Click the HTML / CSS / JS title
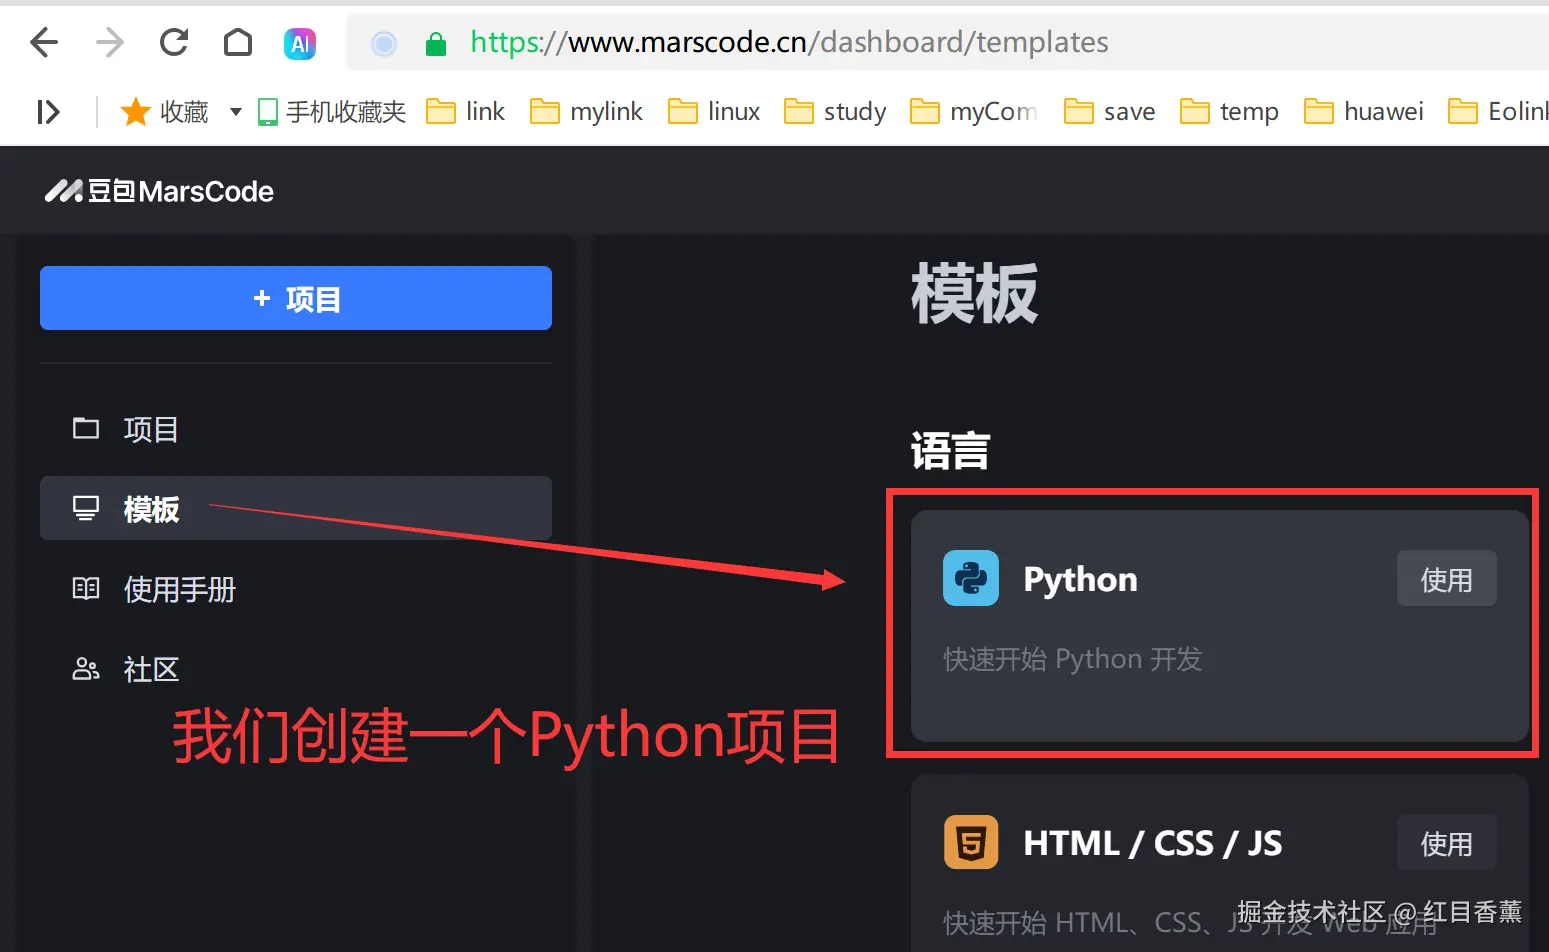 click(x=1153, y=843)
